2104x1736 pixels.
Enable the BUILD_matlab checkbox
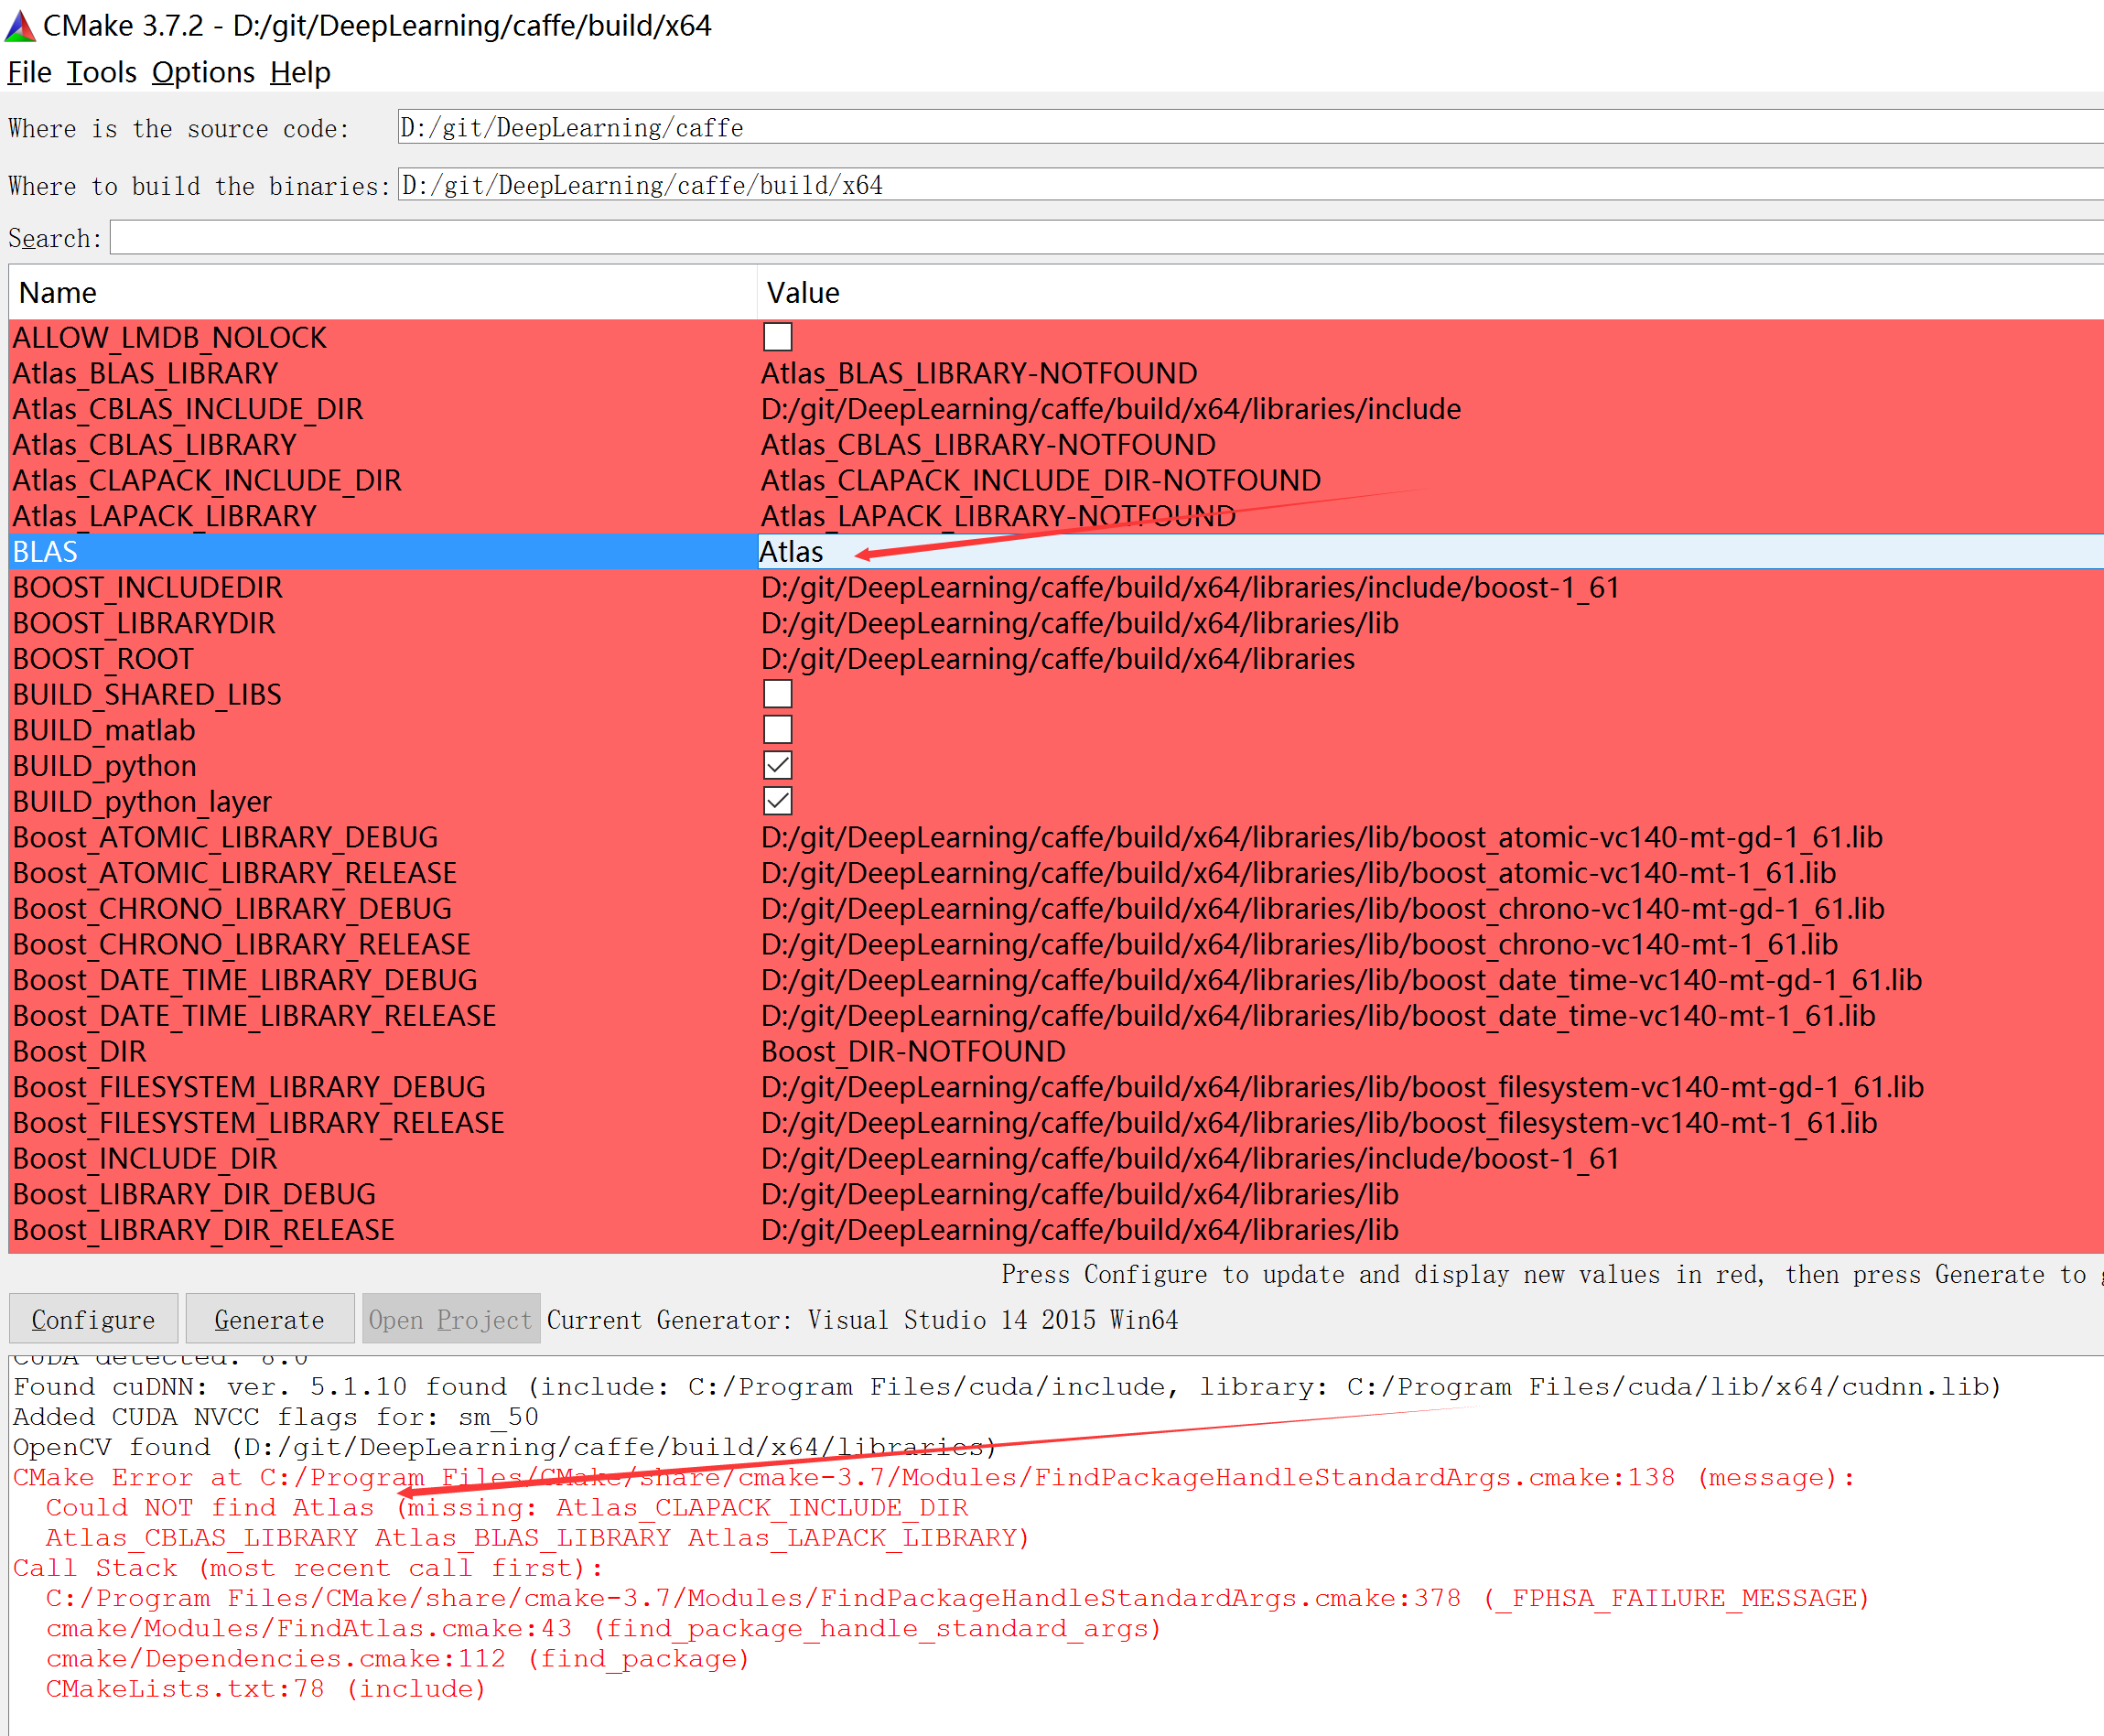[777, 730]
